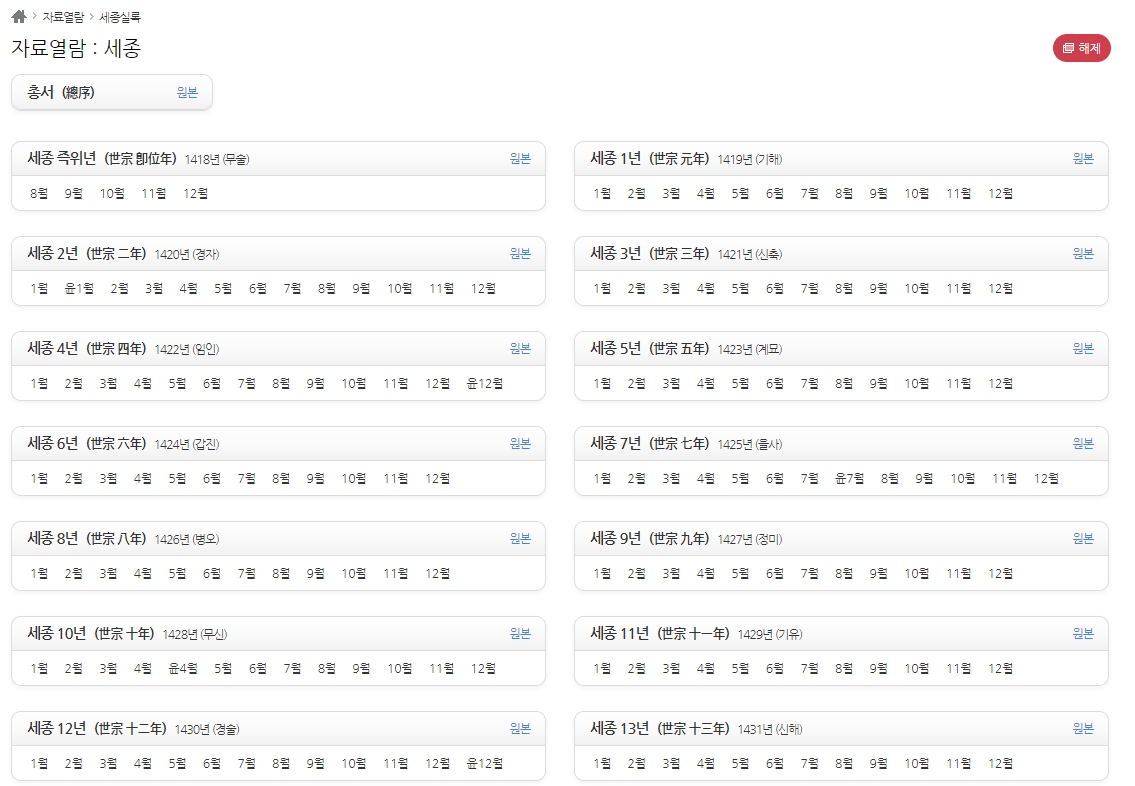Viewport: 1135px width, 786px height.
Task: Open 8월 of 세종 즉위년
Action: [39, 193]
